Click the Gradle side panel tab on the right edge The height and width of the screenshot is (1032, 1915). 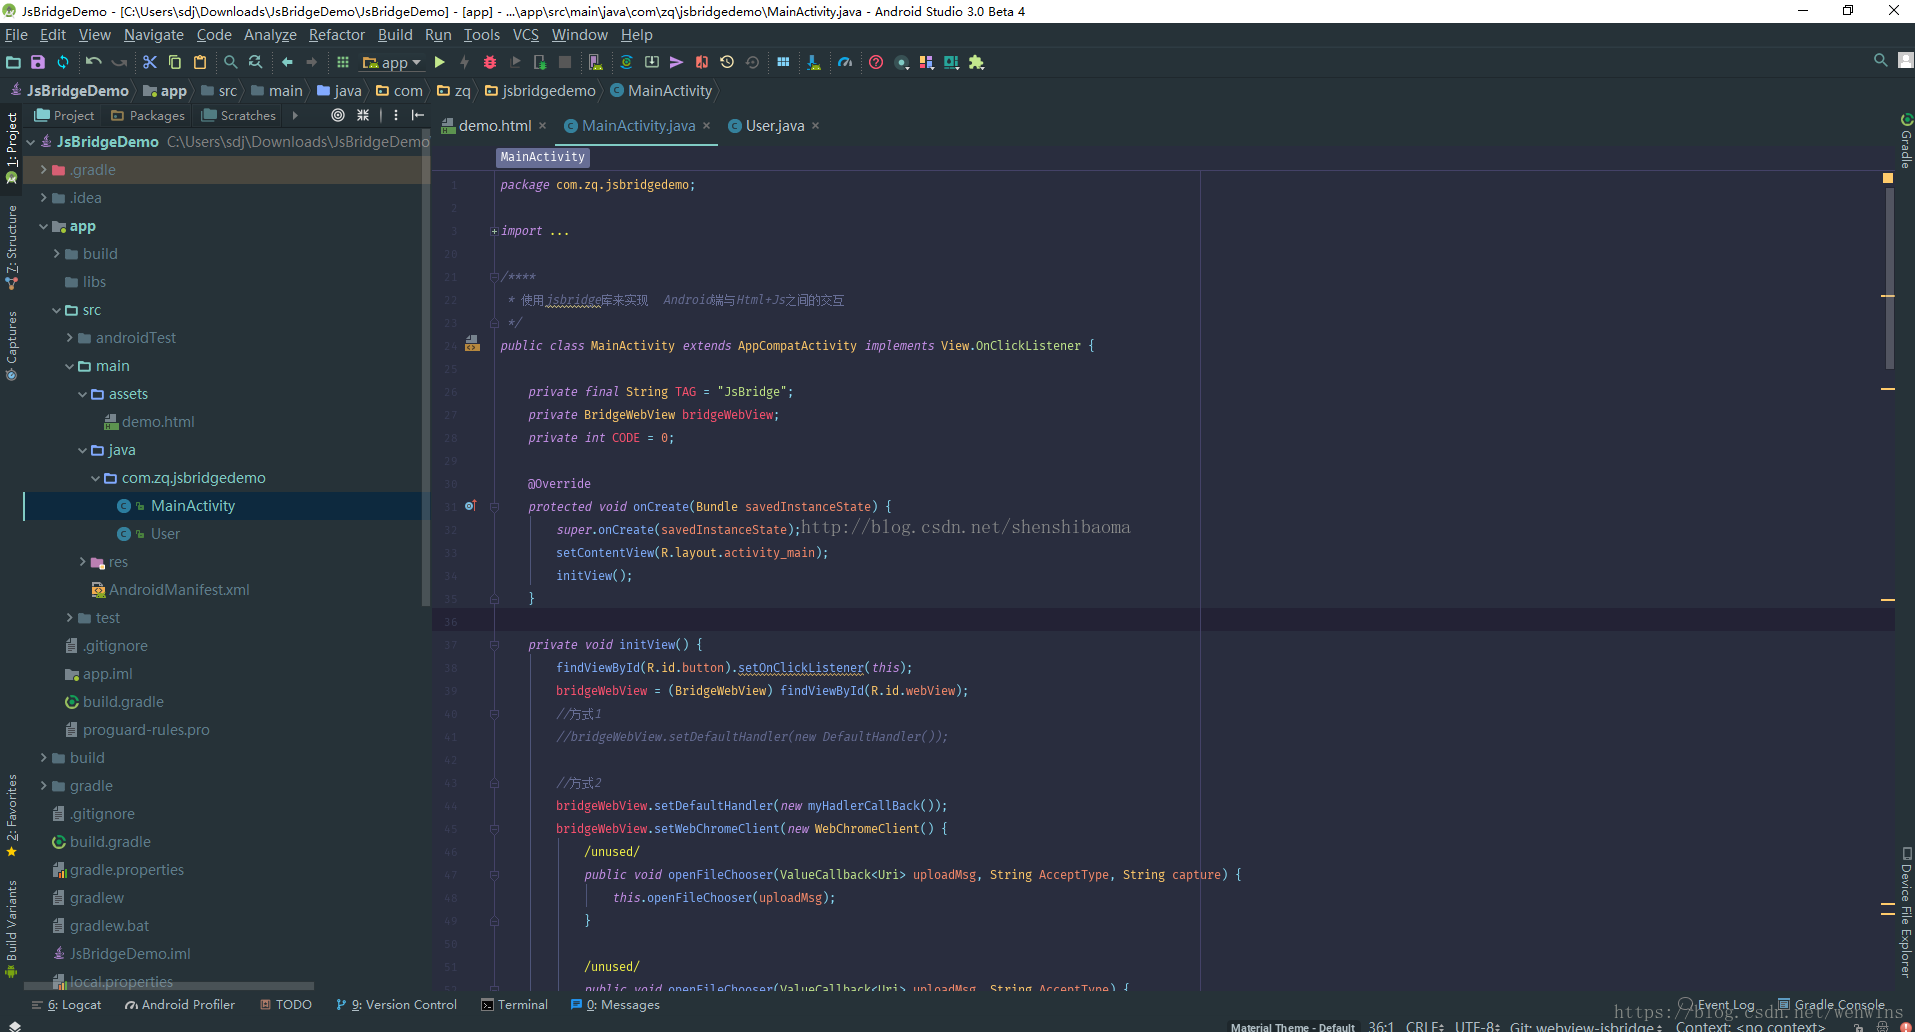1906,141
